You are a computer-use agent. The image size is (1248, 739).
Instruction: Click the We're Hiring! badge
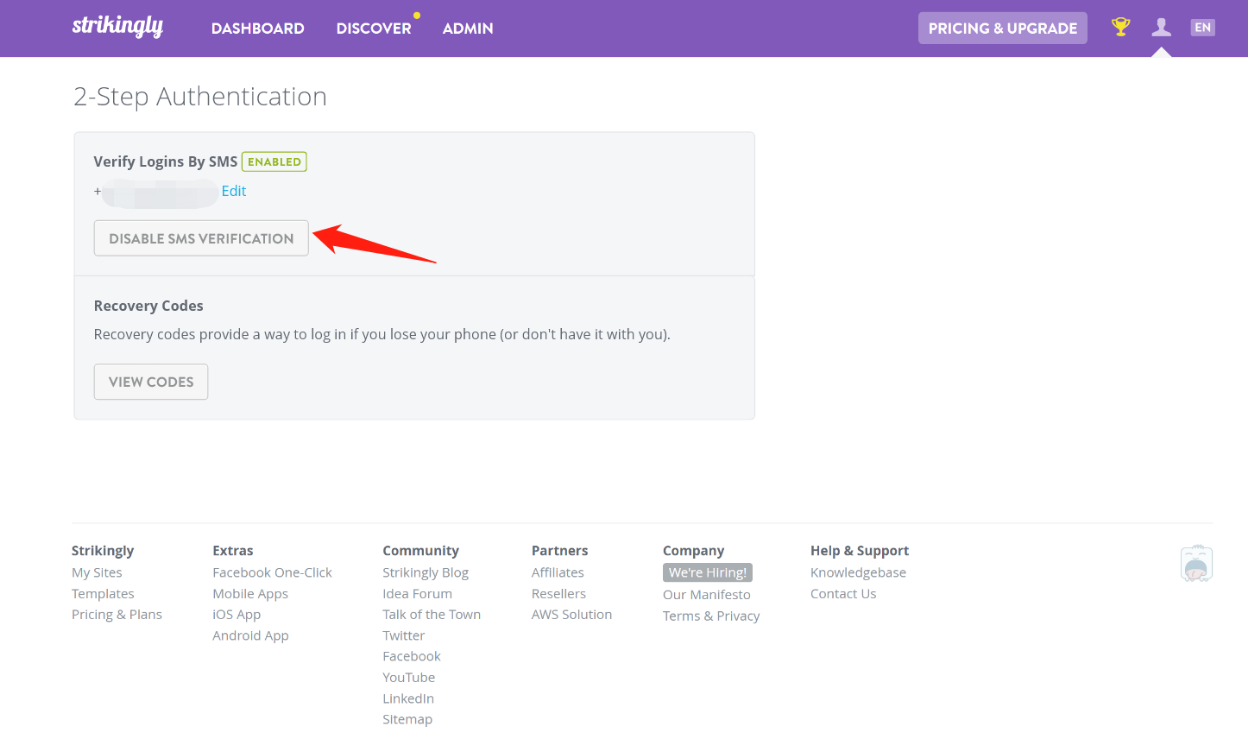(708, 573)
